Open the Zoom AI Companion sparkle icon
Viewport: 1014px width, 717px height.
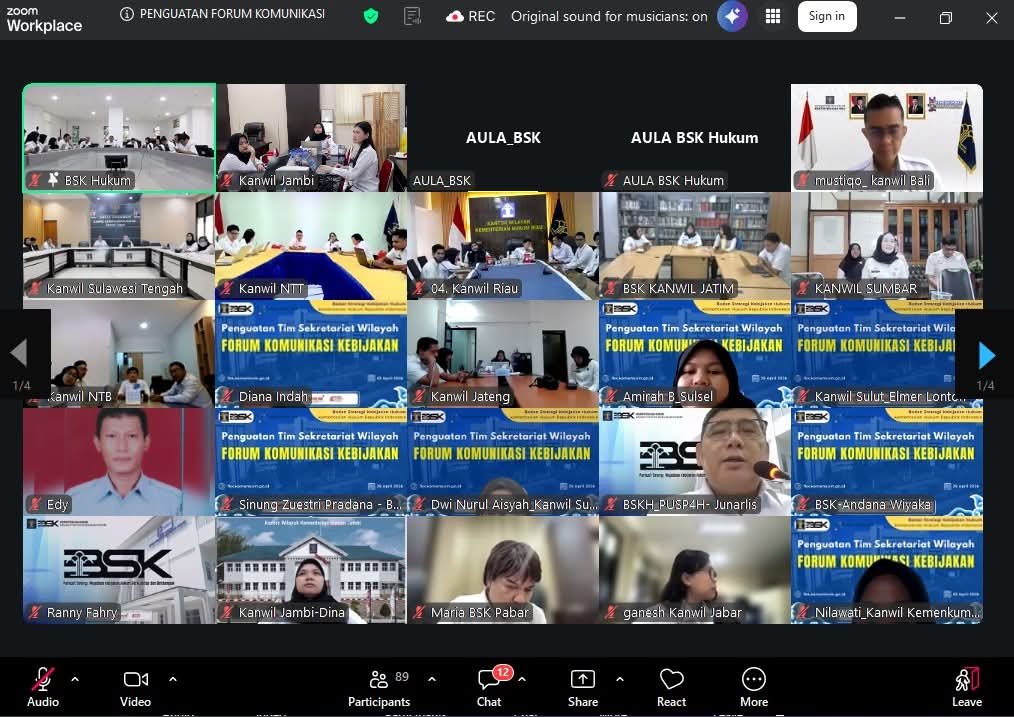[x=732, y=16]
